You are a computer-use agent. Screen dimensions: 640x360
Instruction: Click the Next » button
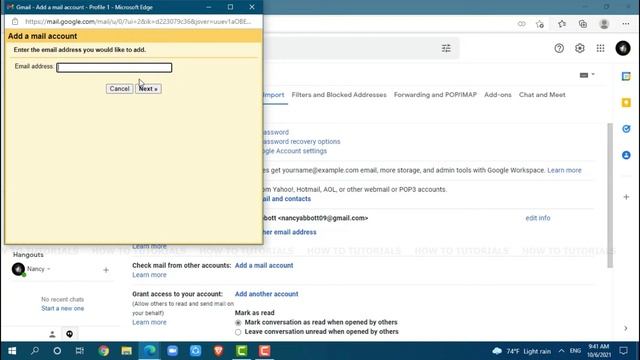[148, 89]
